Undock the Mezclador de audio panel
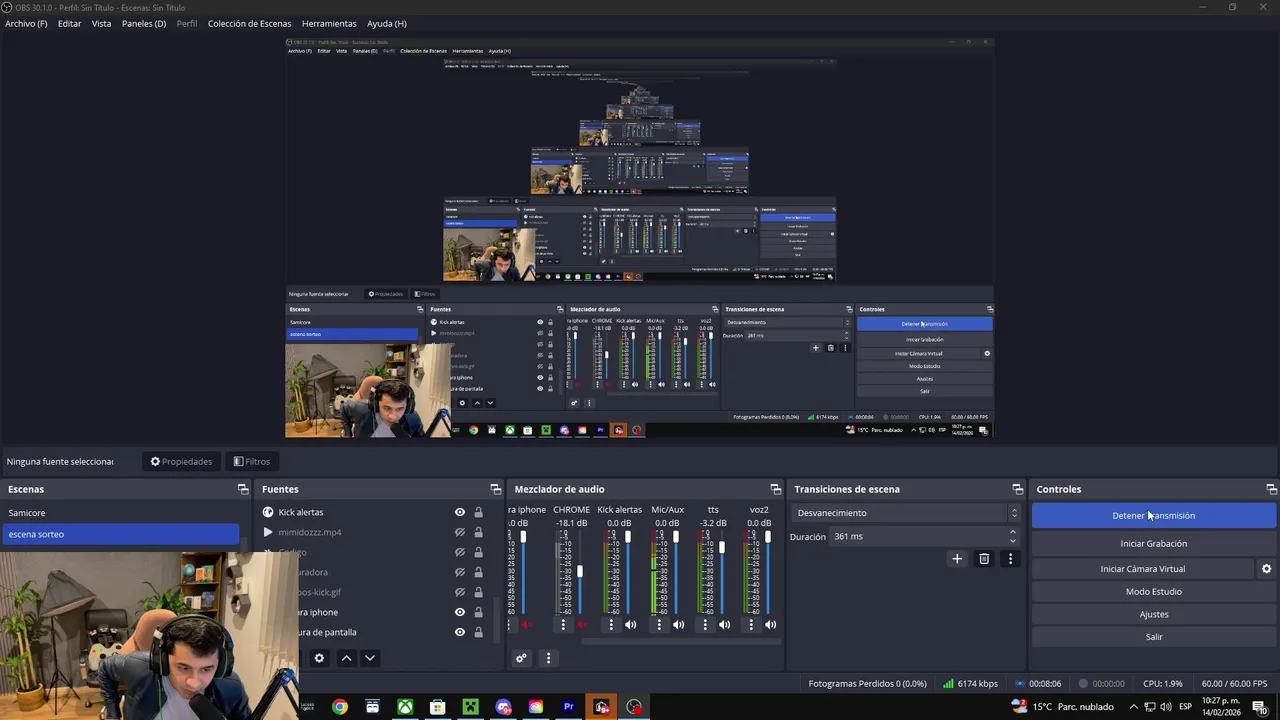The width and height of the screenshot is (1280, 720). pyautogui.click(x=775, y=489)
